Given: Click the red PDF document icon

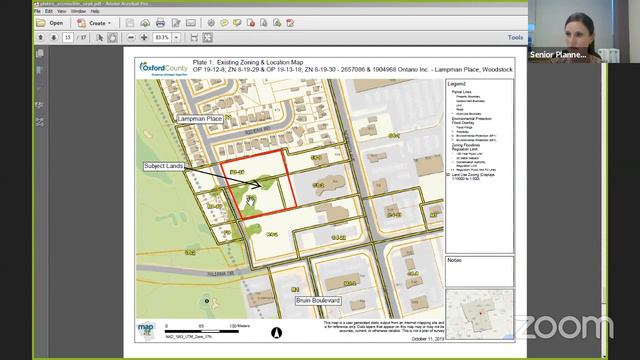Looking at the screenshot, I should [x=251, y=23].
